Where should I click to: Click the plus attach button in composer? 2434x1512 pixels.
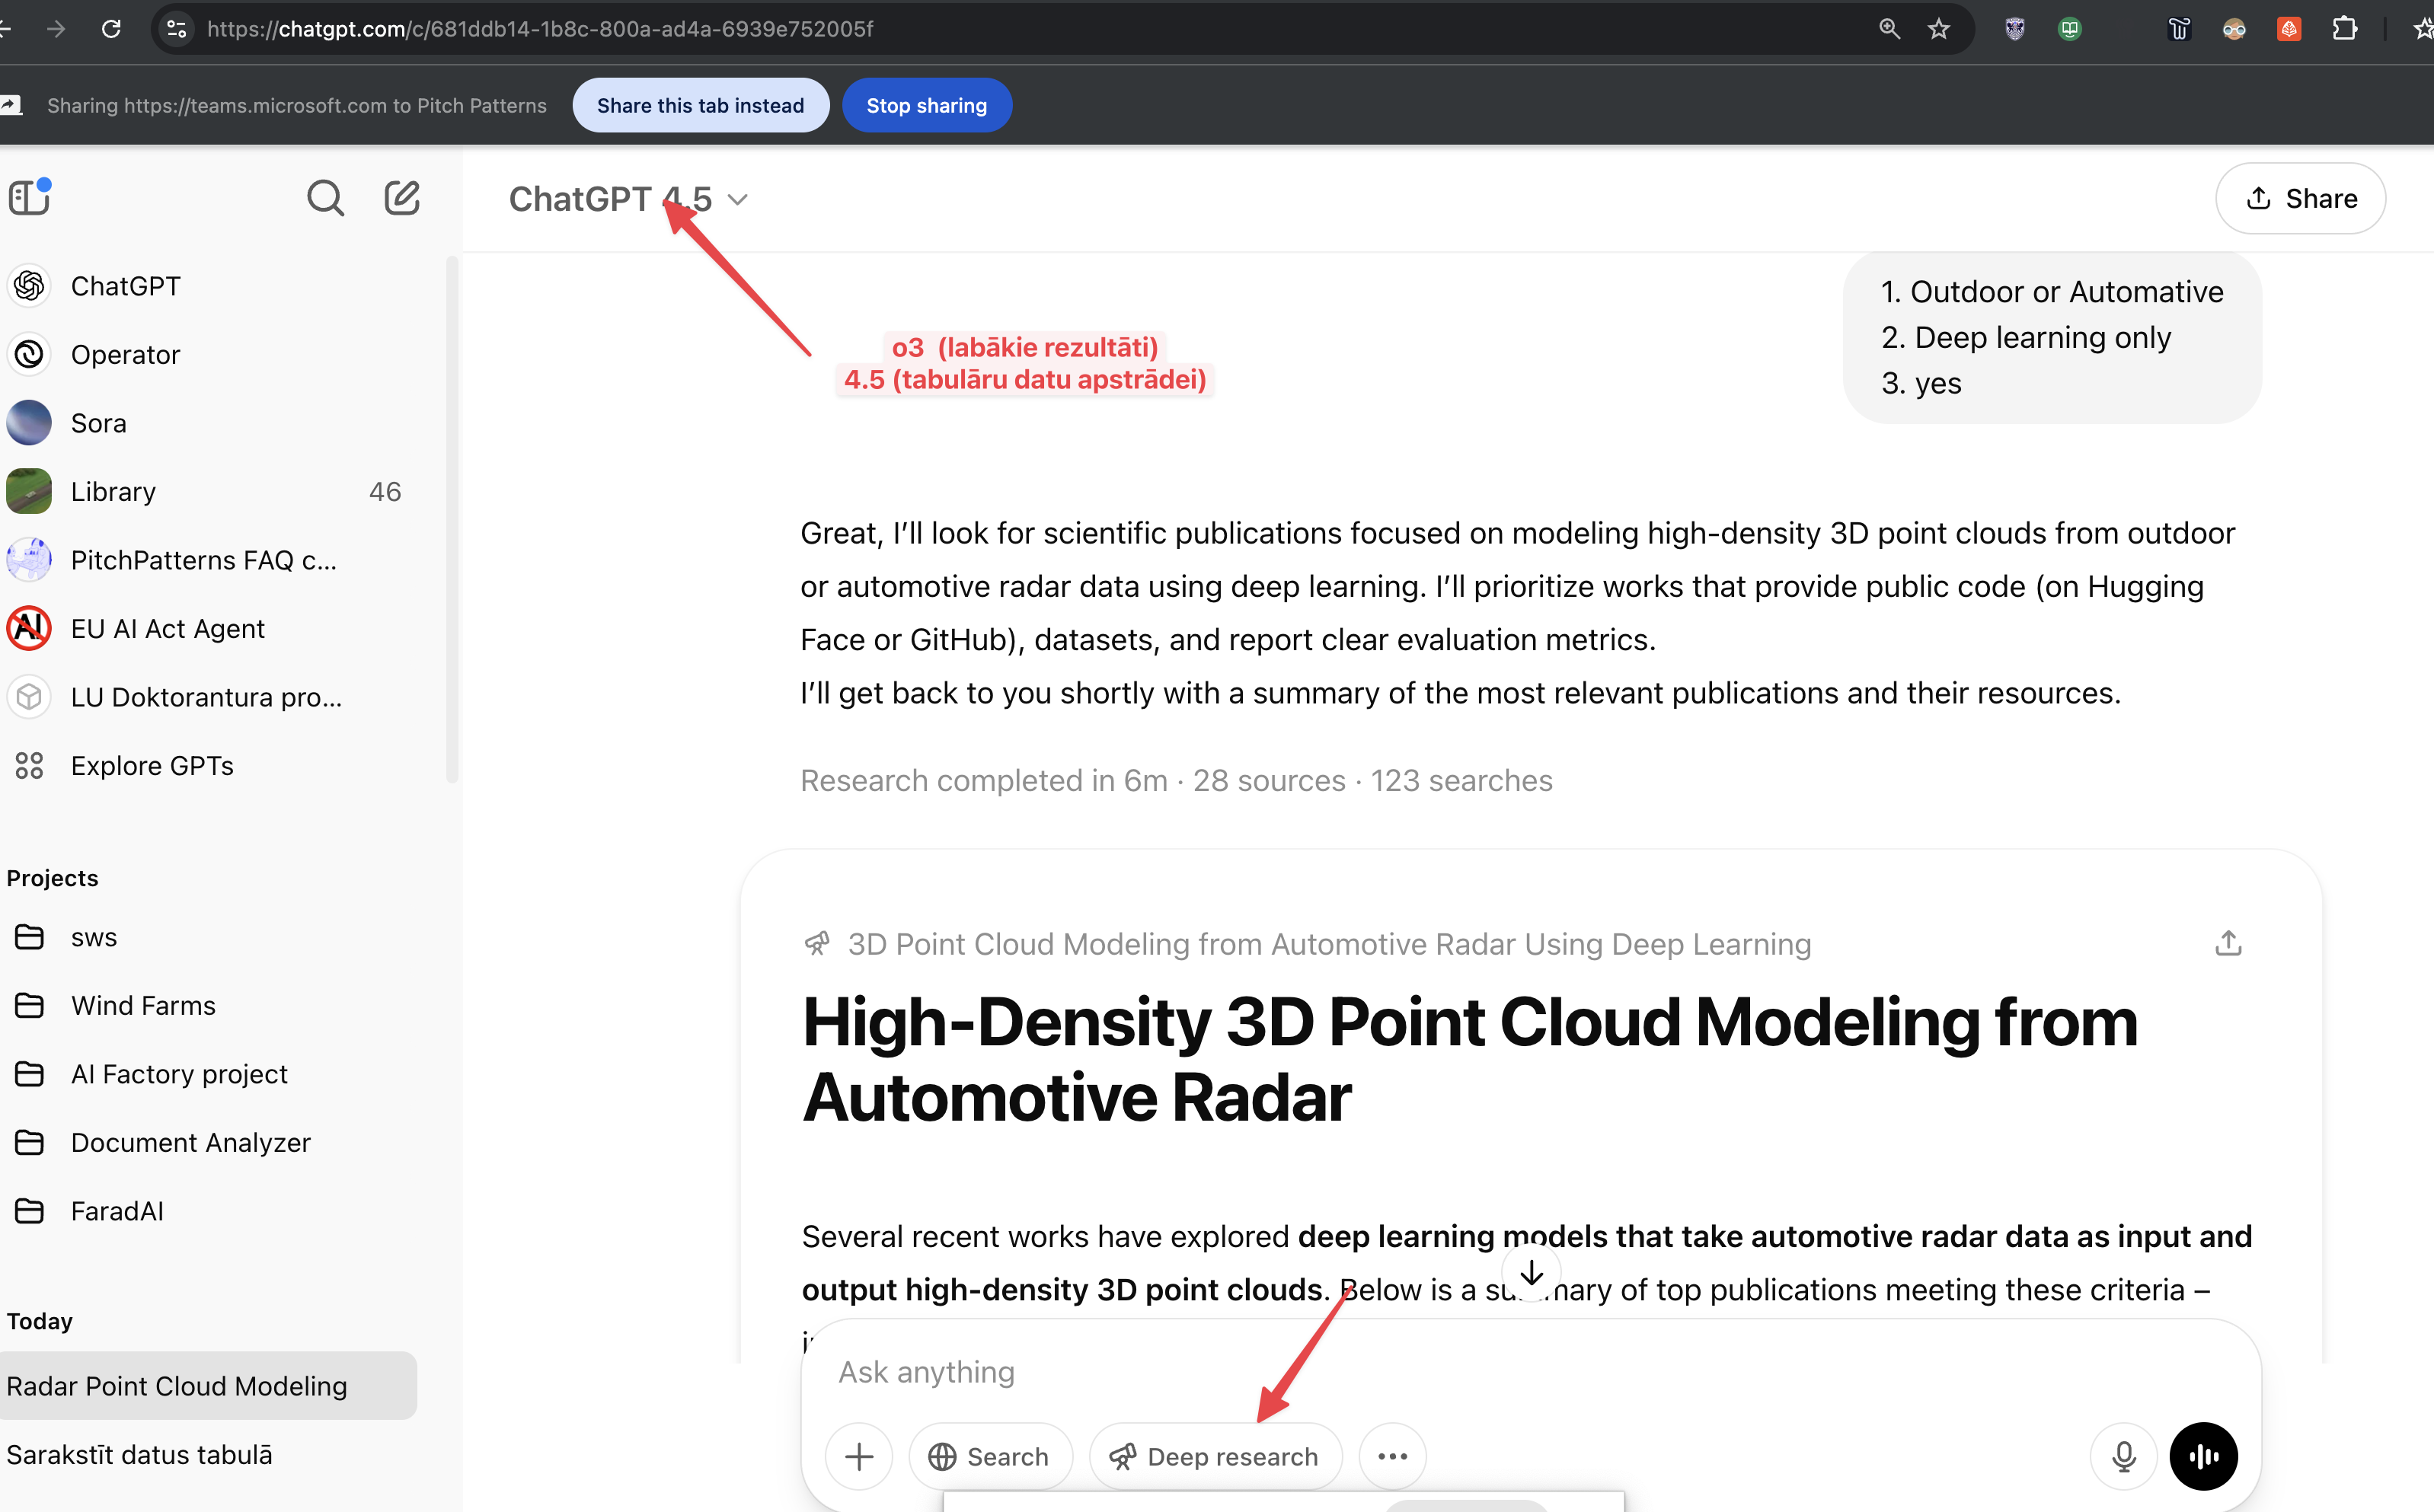pyautogui.click(x=859, y=1456)
